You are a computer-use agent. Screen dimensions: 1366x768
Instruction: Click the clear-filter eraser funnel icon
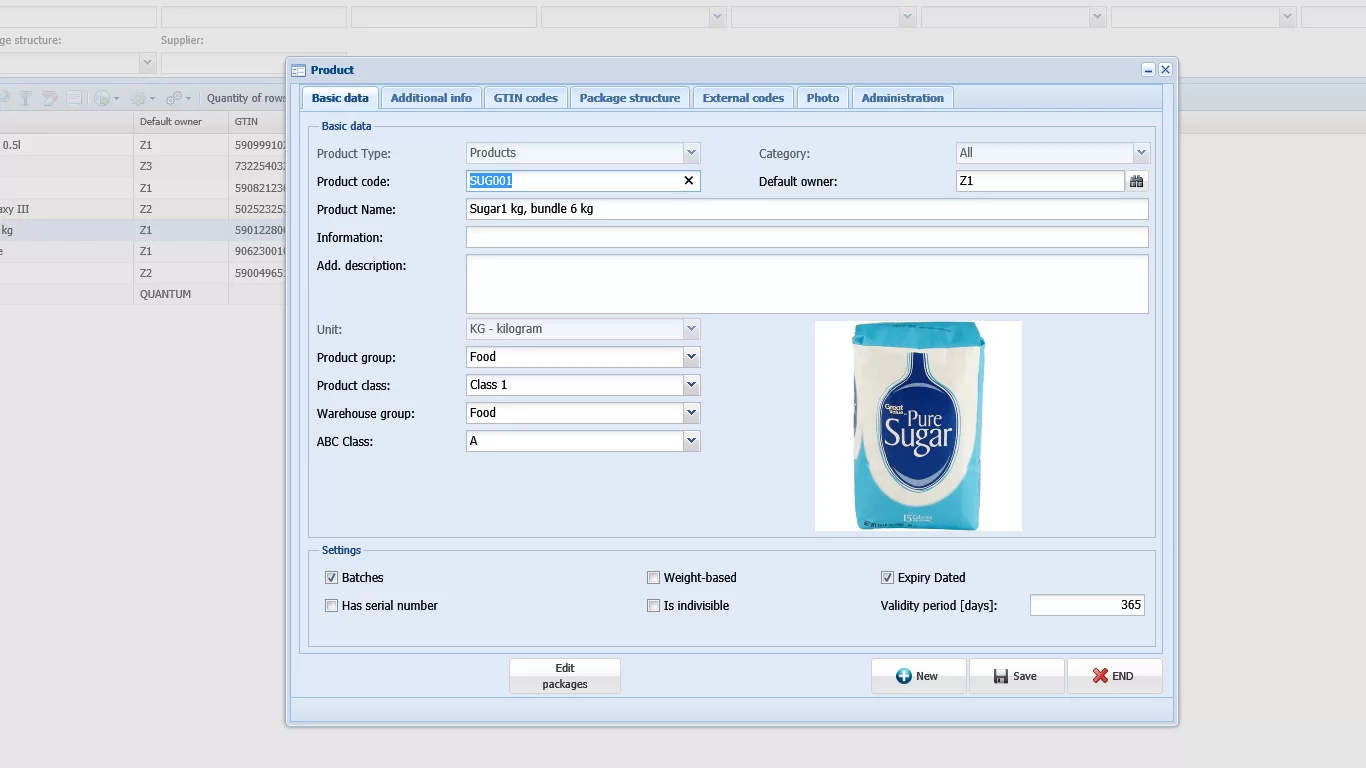[x=50, y=98]
